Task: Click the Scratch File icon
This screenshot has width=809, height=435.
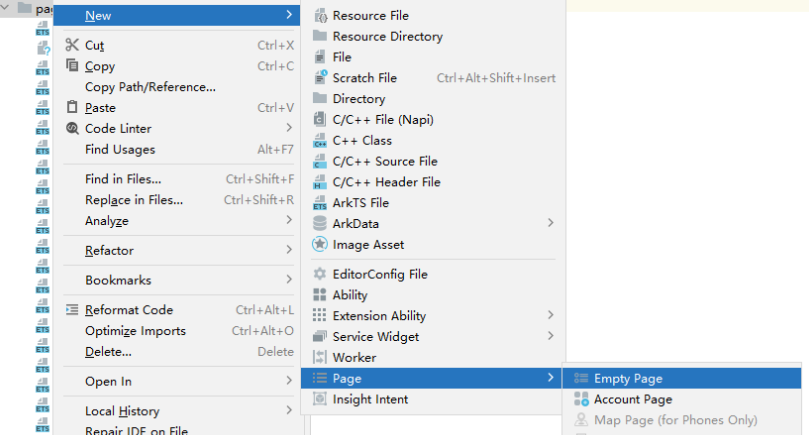Action: (x=320, y=78)
